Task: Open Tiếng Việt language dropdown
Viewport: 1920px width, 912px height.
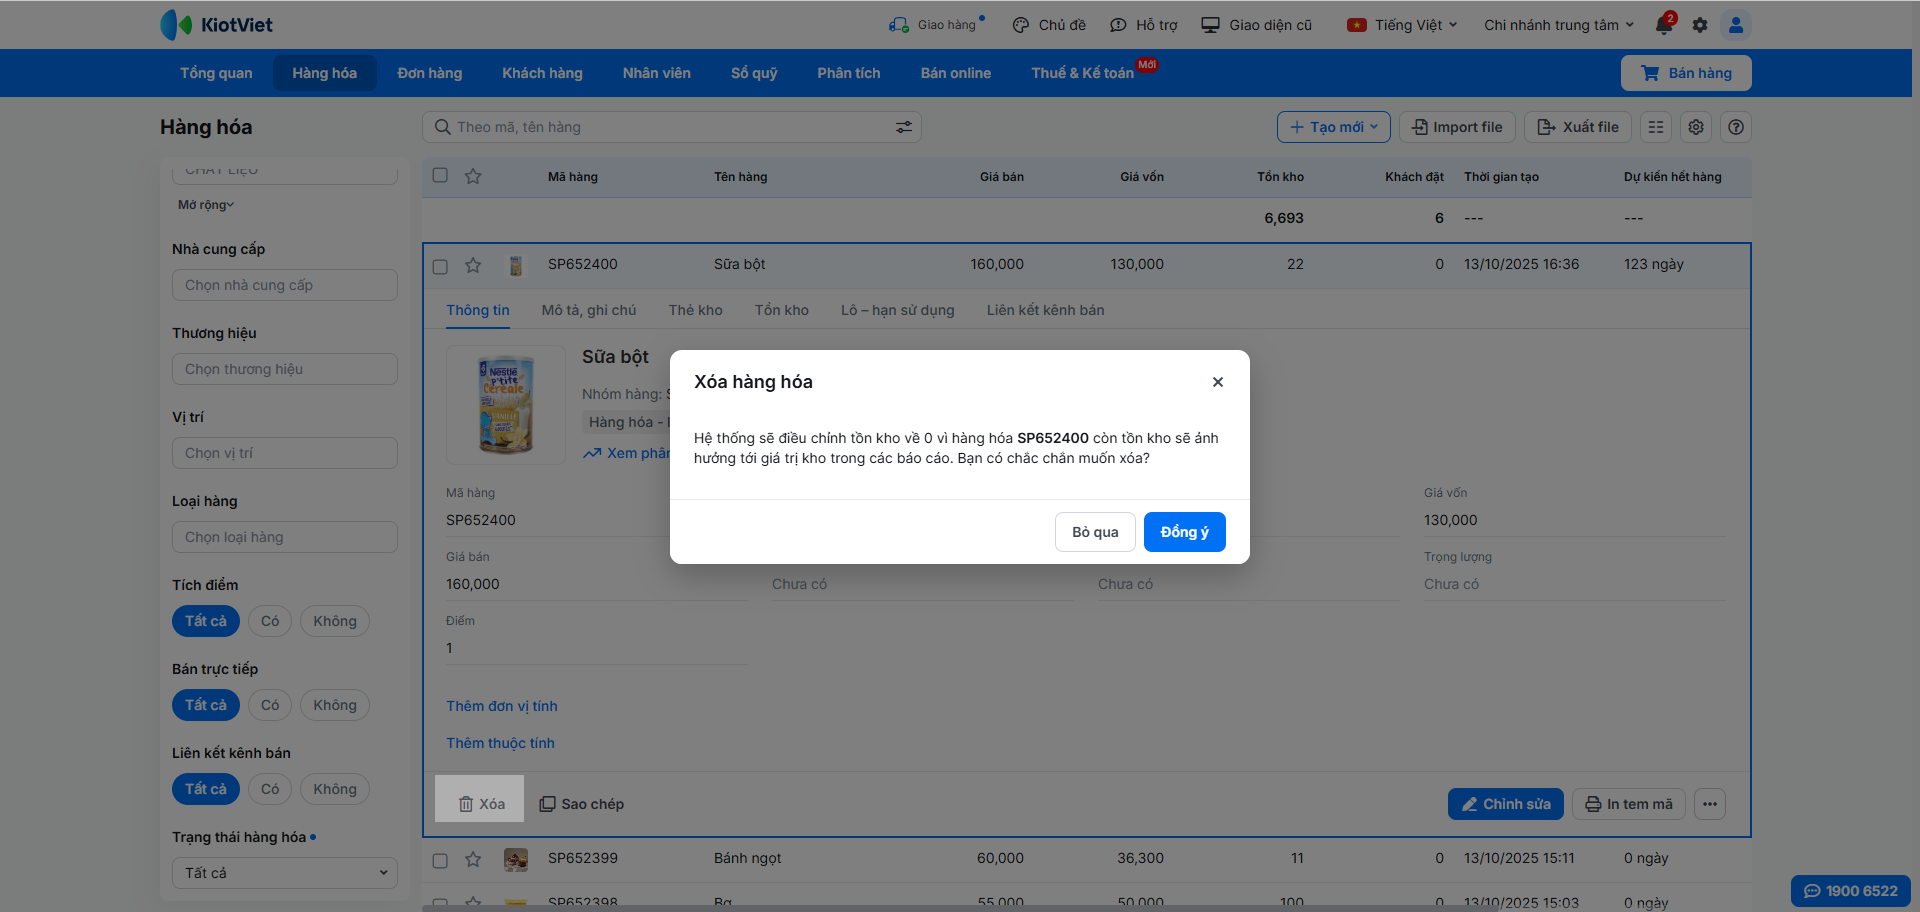Action: point(1403,25)
